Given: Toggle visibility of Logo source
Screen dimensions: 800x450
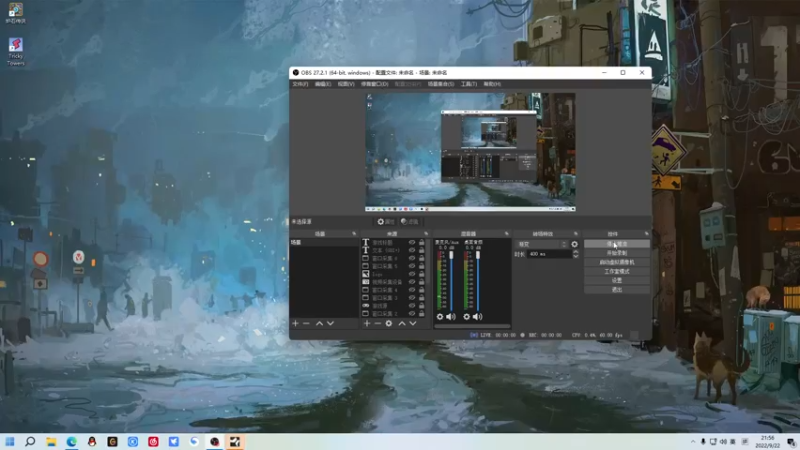Looking at the screenshot, I should click(412, 274).
